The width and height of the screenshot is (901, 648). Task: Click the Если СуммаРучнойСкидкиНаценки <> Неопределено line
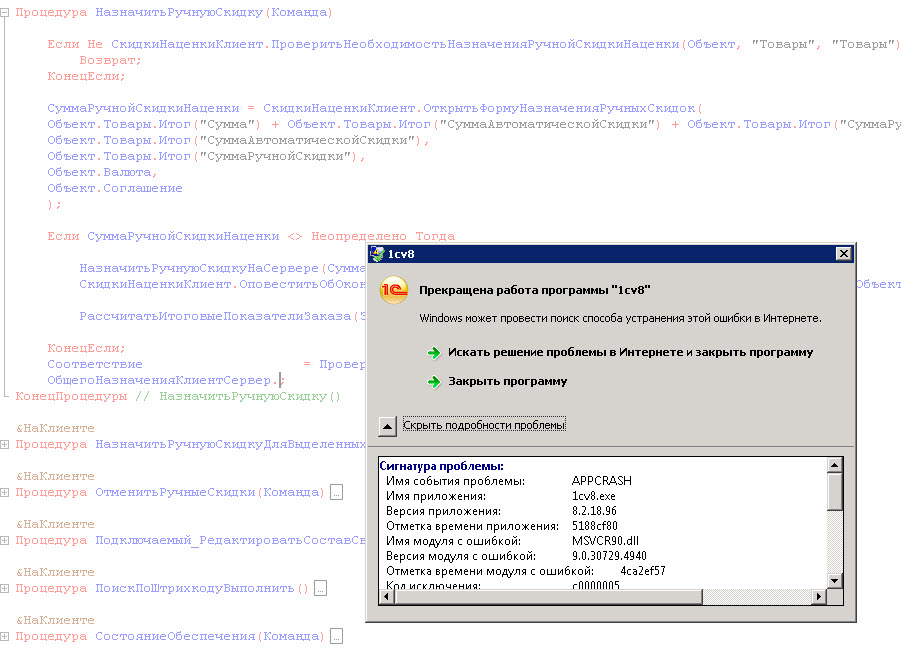[251, 236]
